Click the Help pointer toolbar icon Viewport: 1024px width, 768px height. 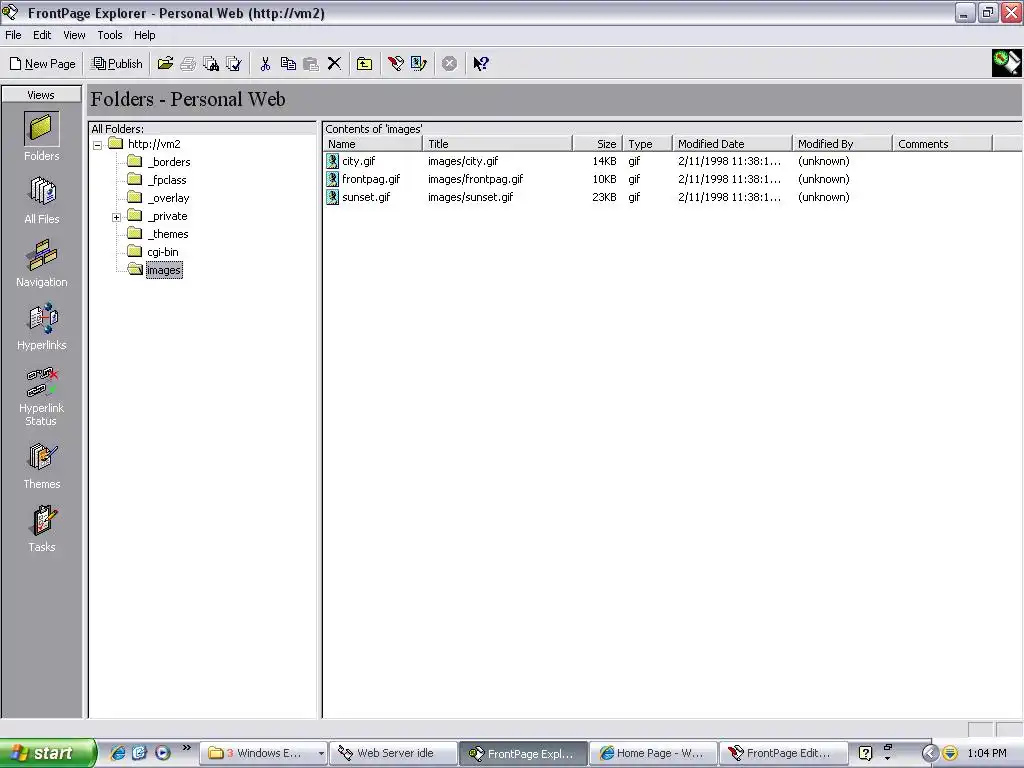[x=481, y=63]
